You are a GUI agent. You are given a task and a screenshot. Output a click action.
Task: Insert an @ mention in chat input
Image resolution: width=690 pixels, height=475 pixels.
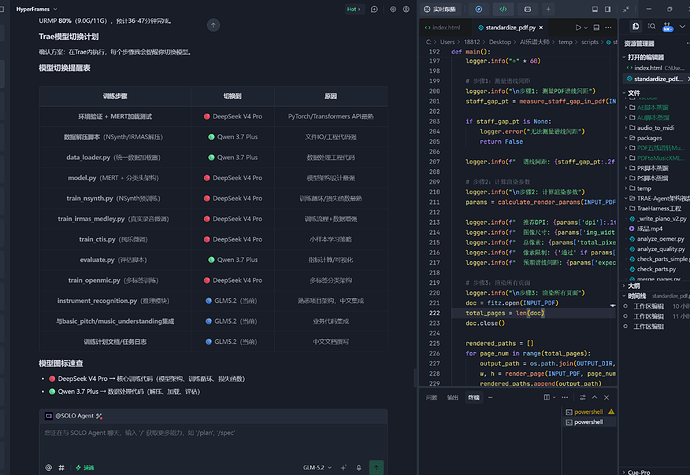pos(49,468)
